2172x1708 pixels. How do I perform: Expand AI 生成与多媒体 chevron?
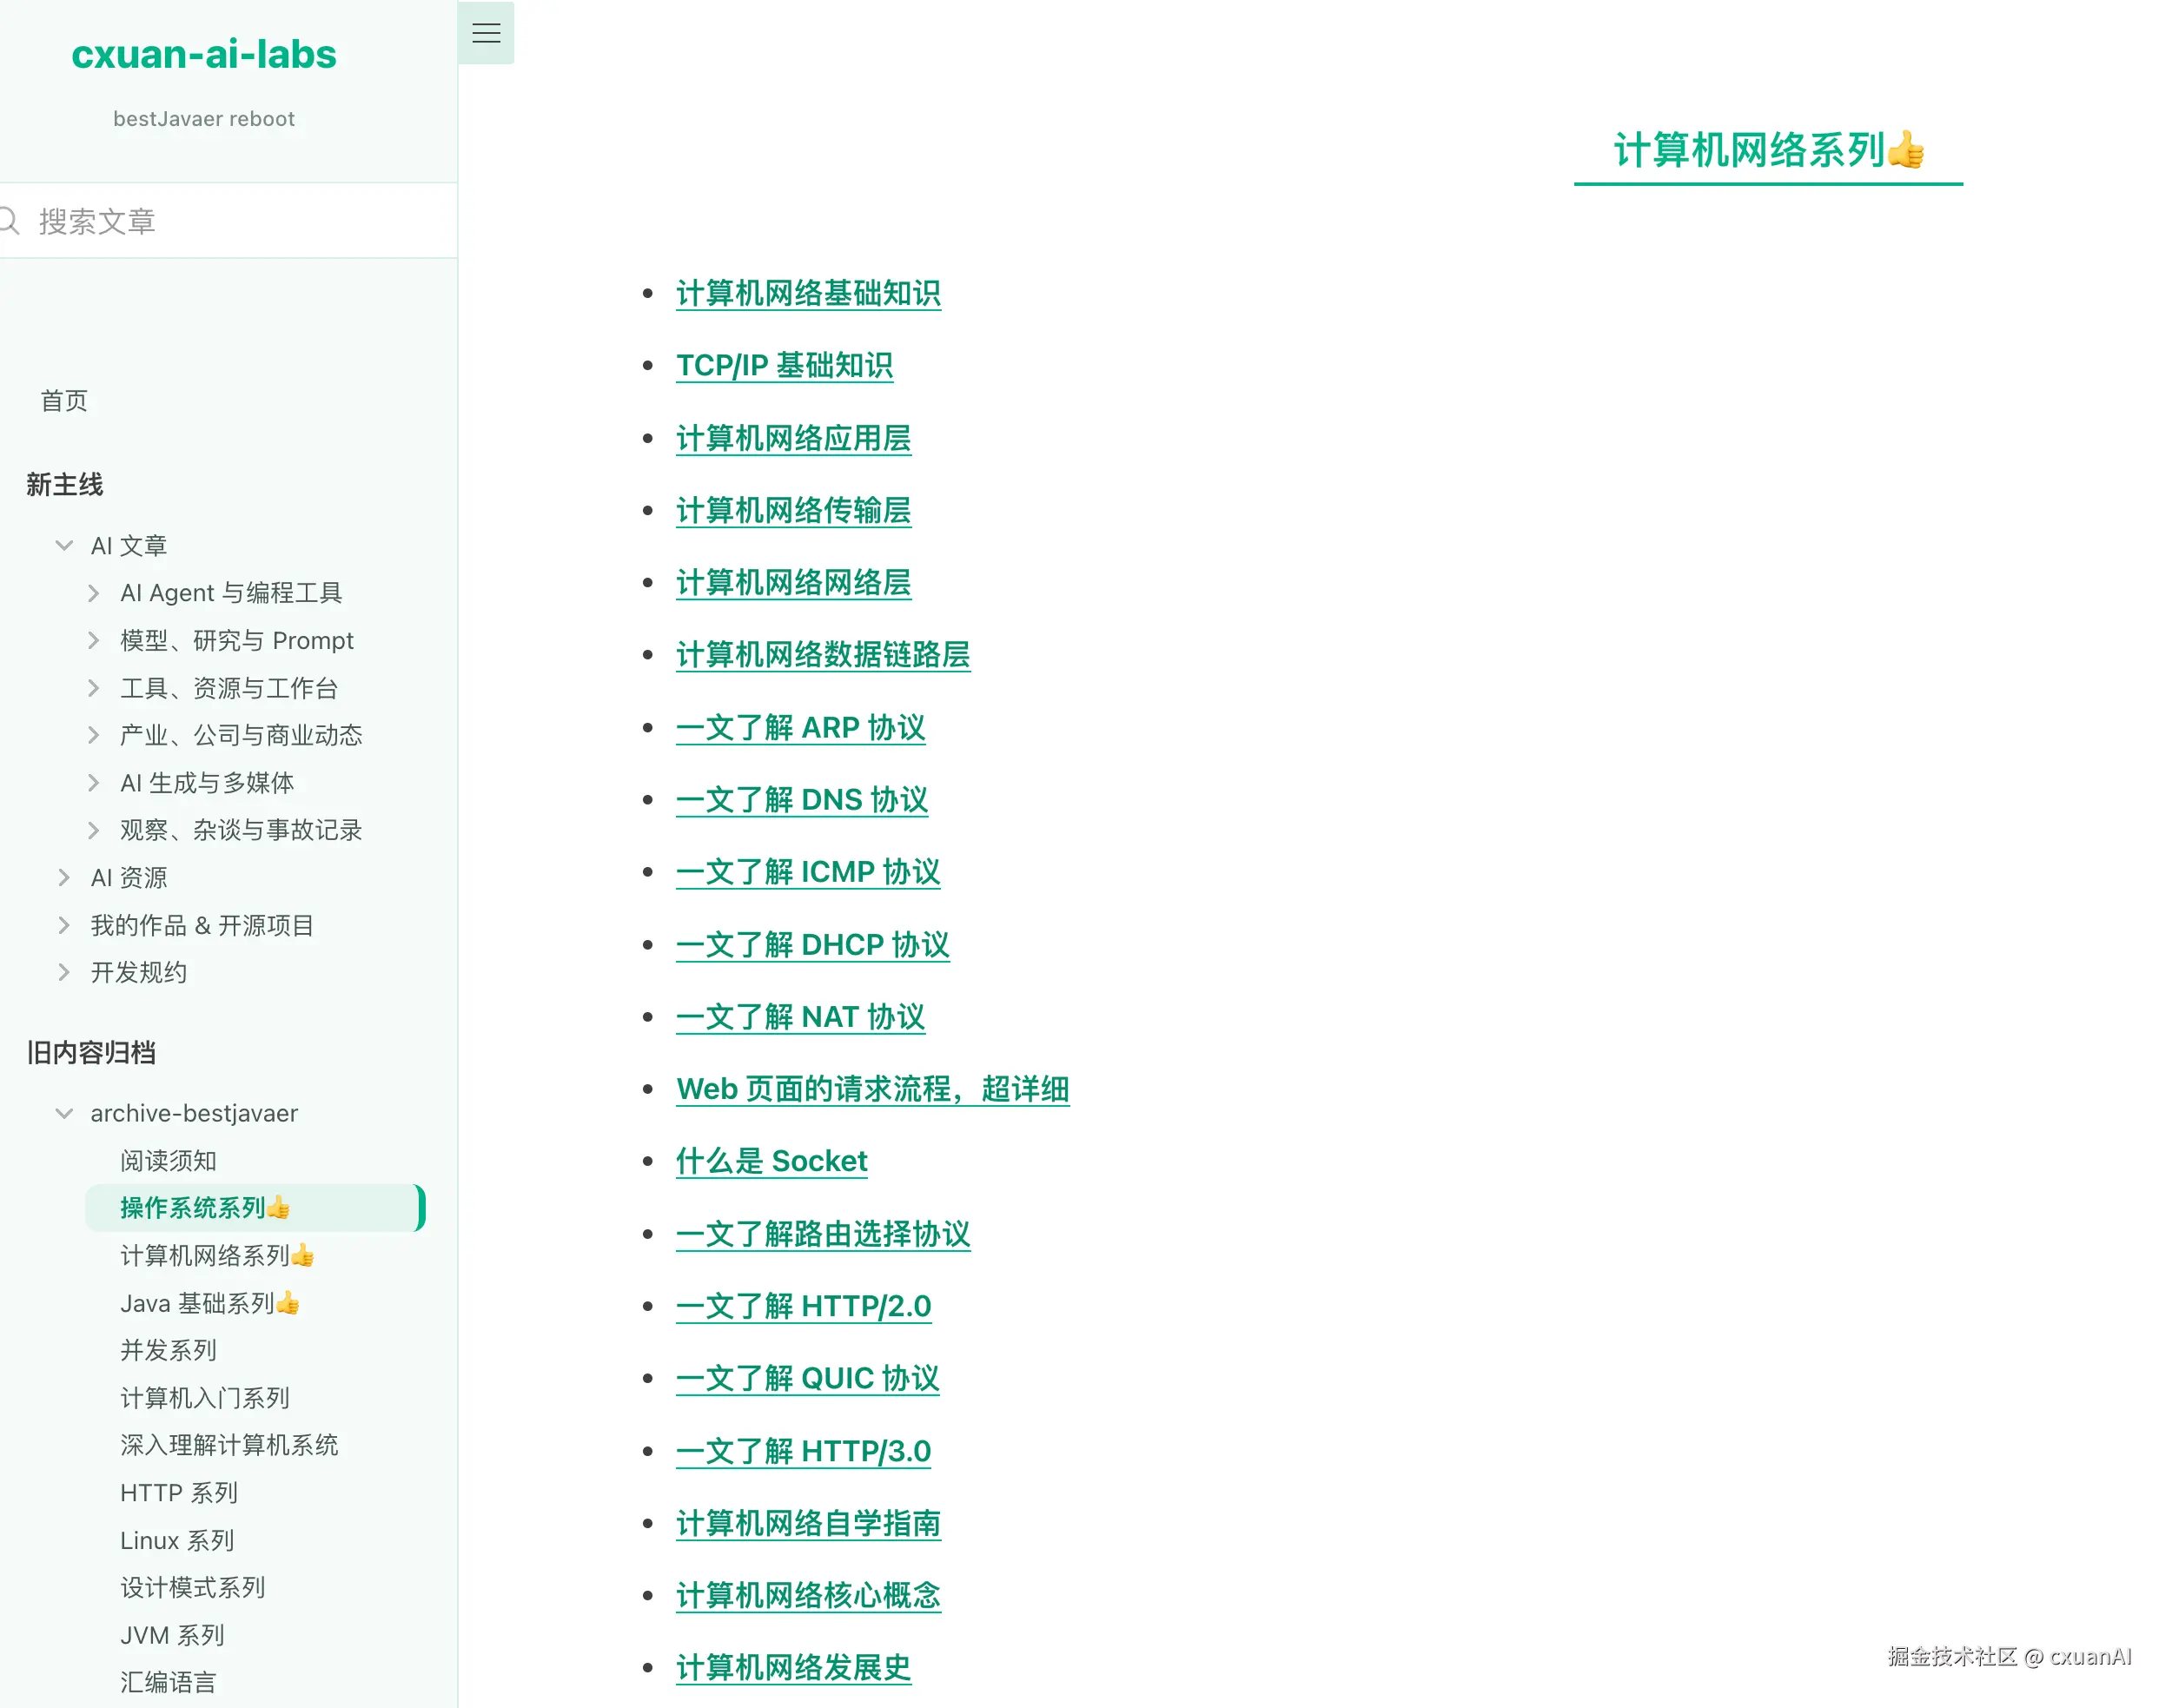[93, 783]
